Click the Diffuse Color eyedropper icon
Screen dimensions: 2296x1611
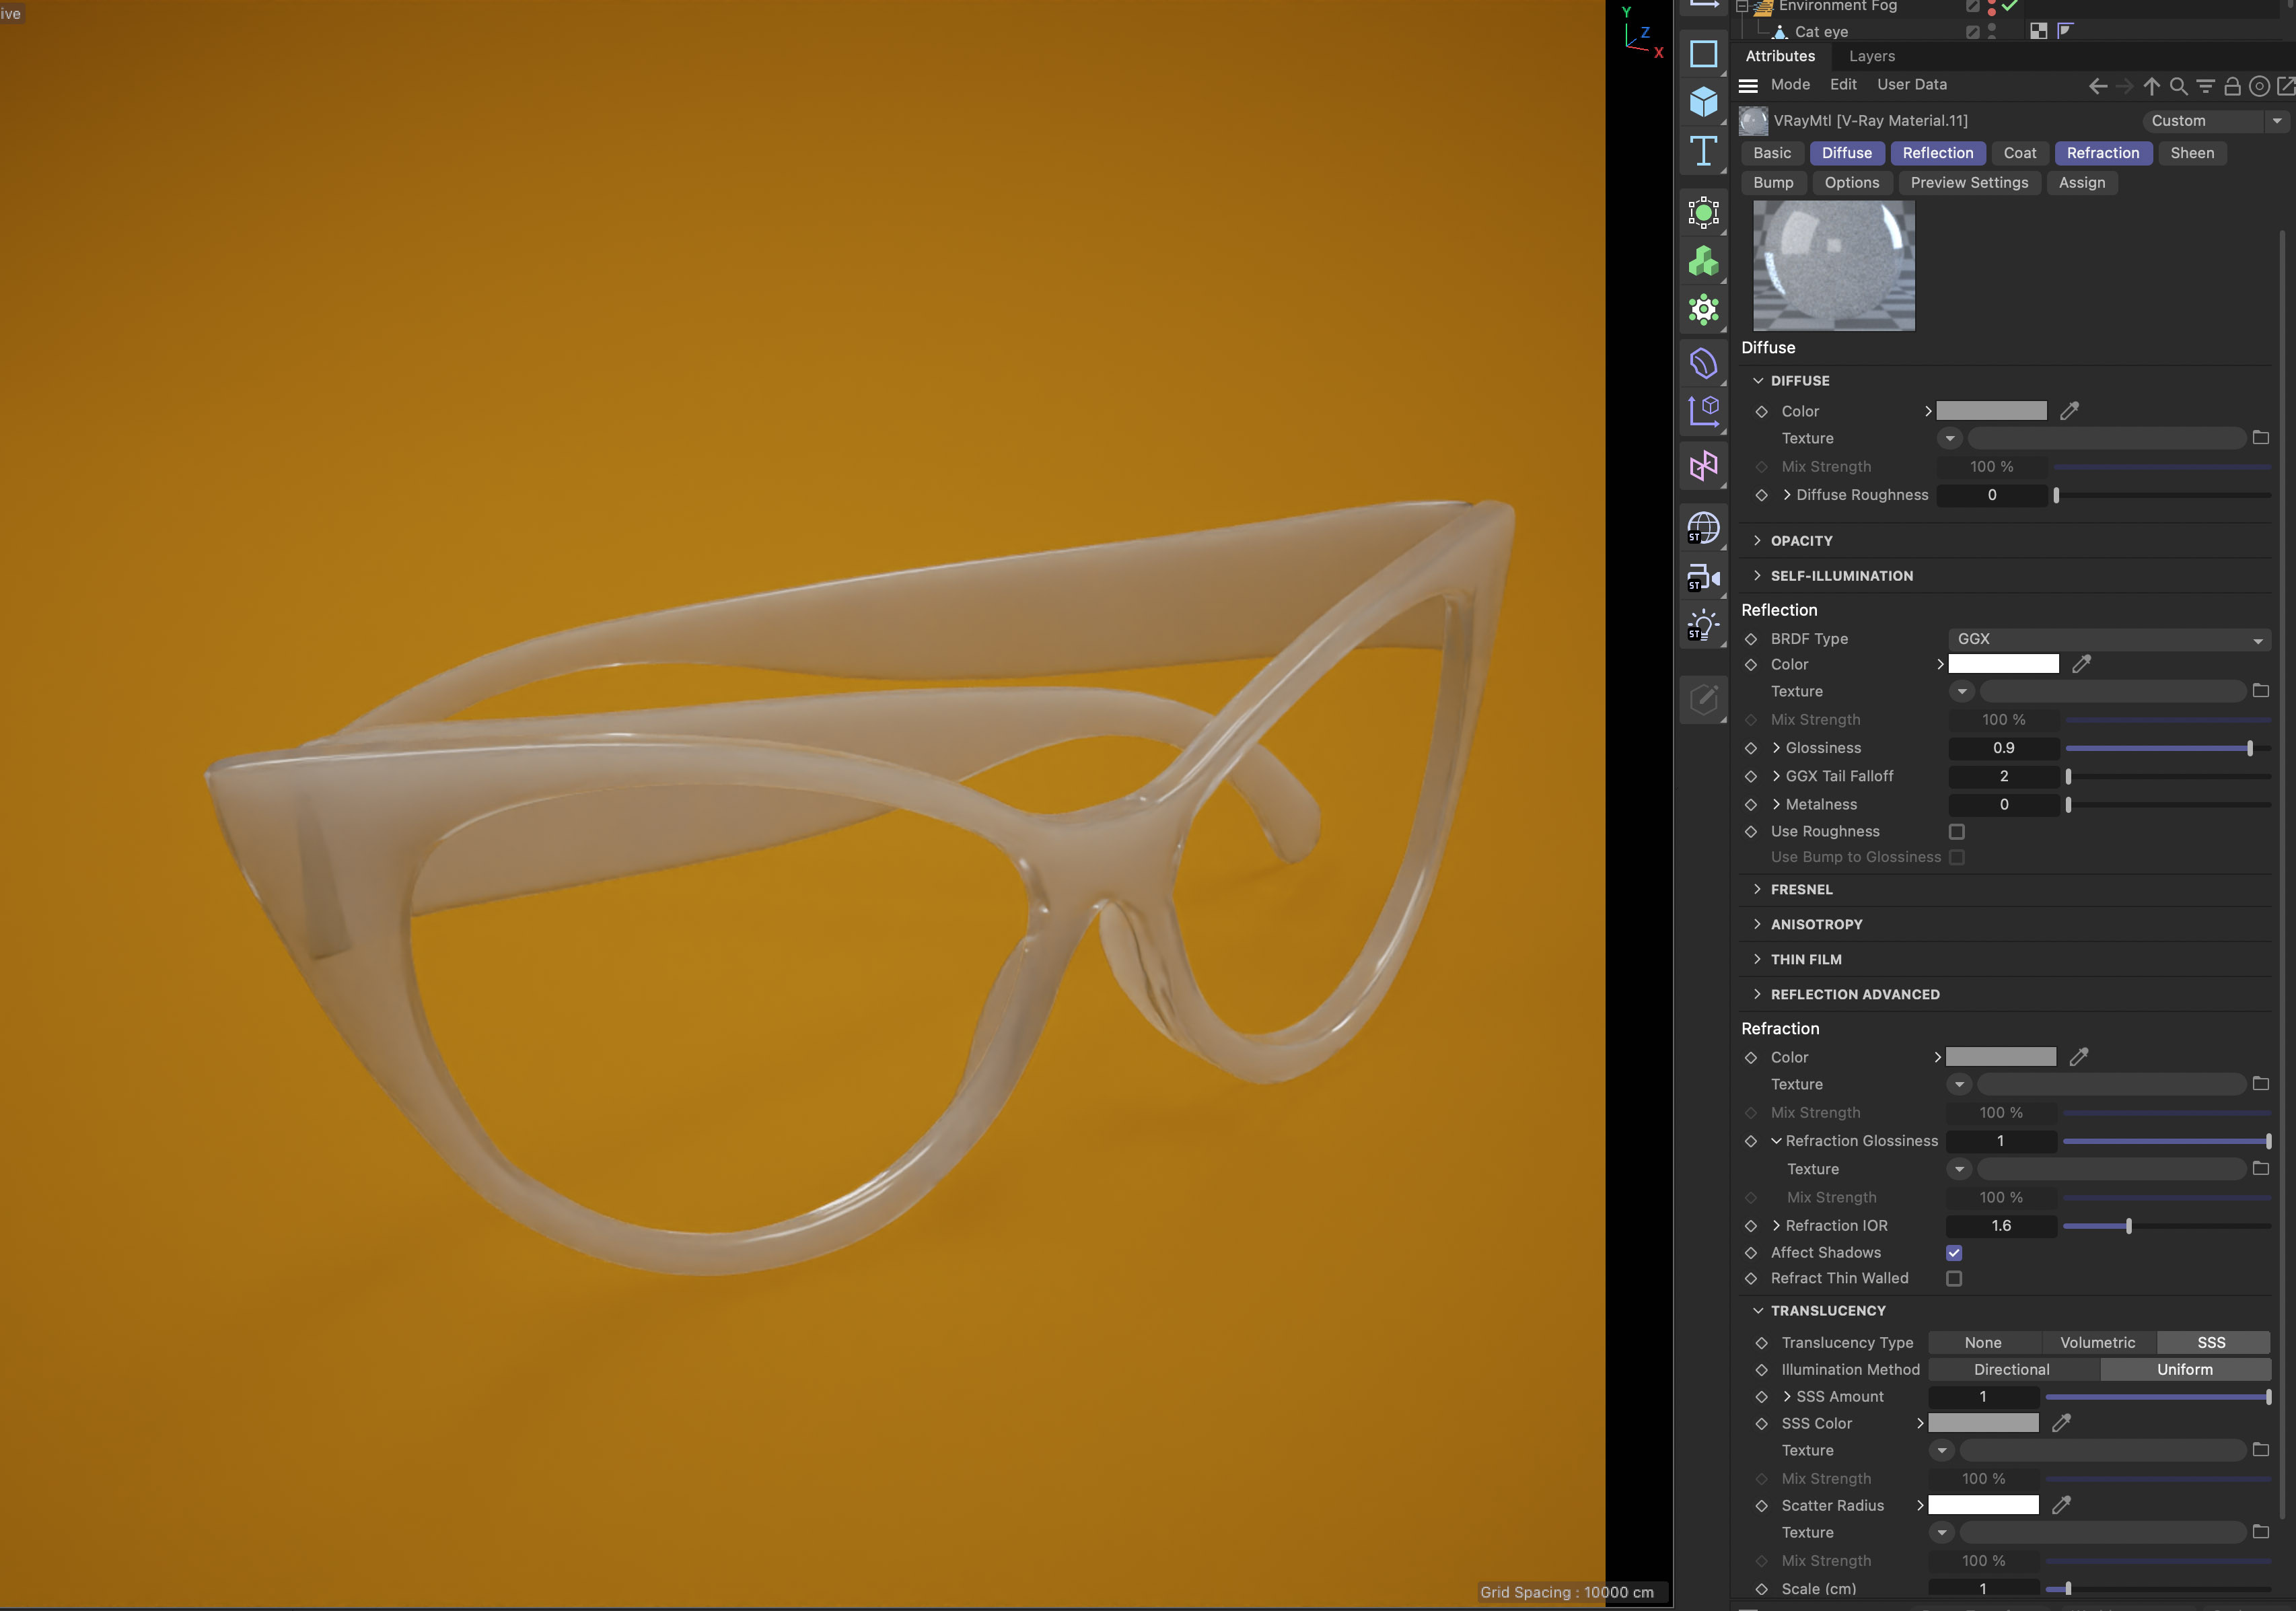2069,410
